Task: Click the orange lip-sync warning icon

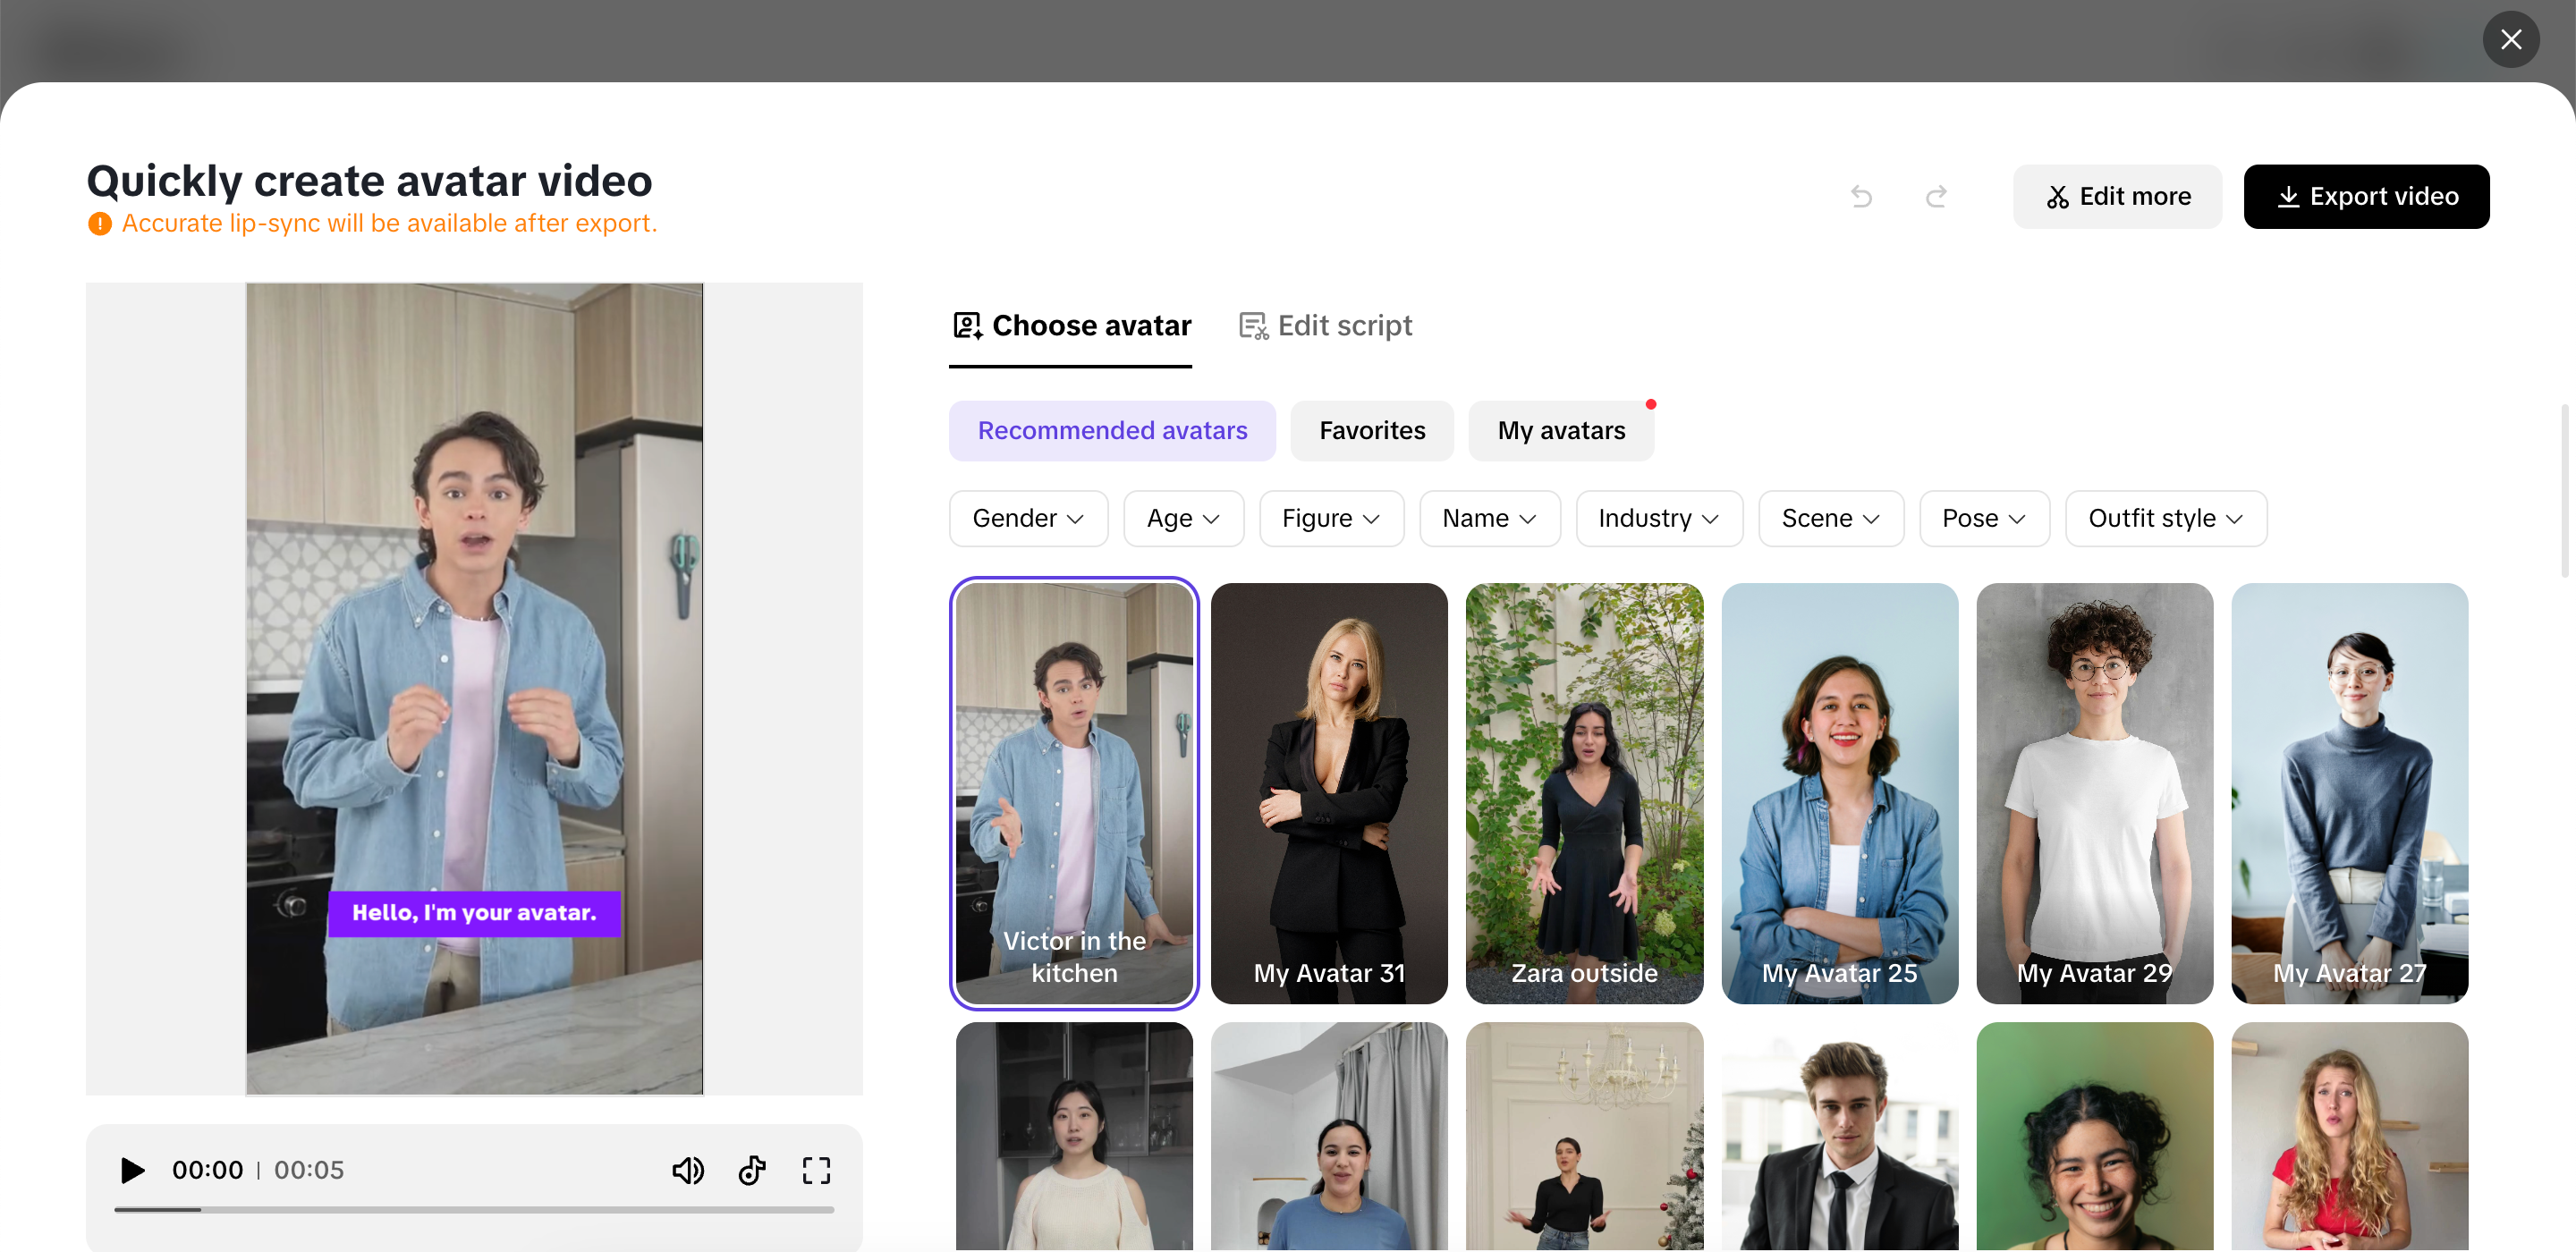Action: pos(100,224)
